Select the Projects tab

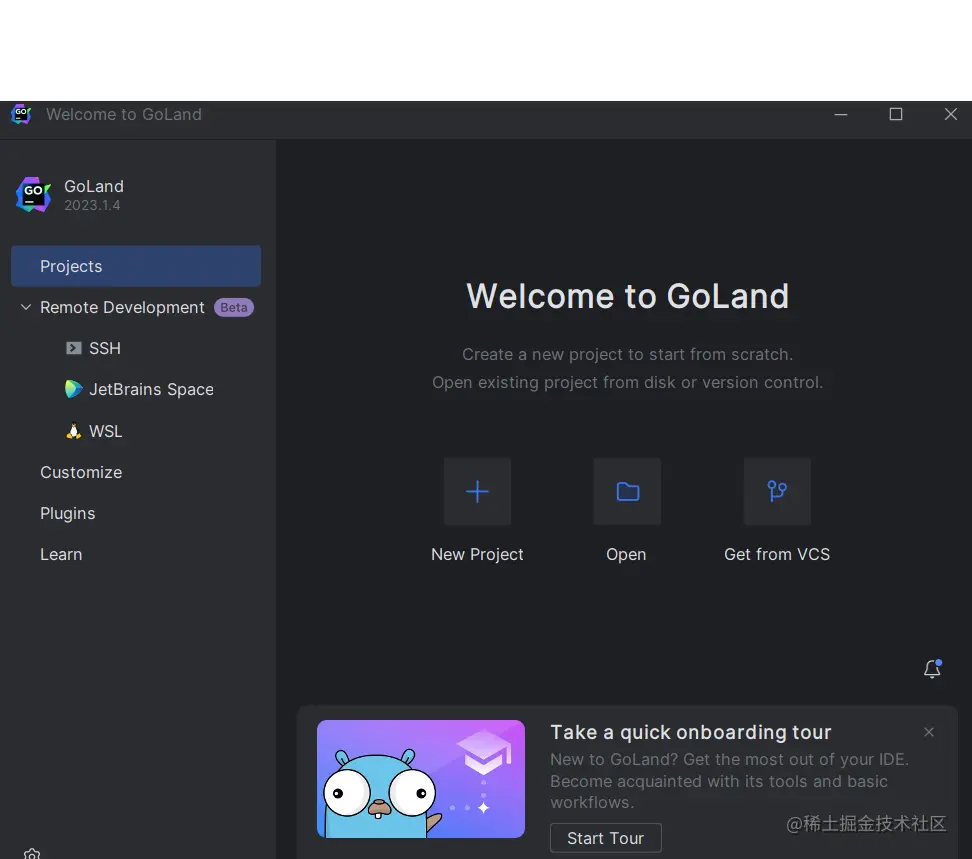click(x=136, y=266)
